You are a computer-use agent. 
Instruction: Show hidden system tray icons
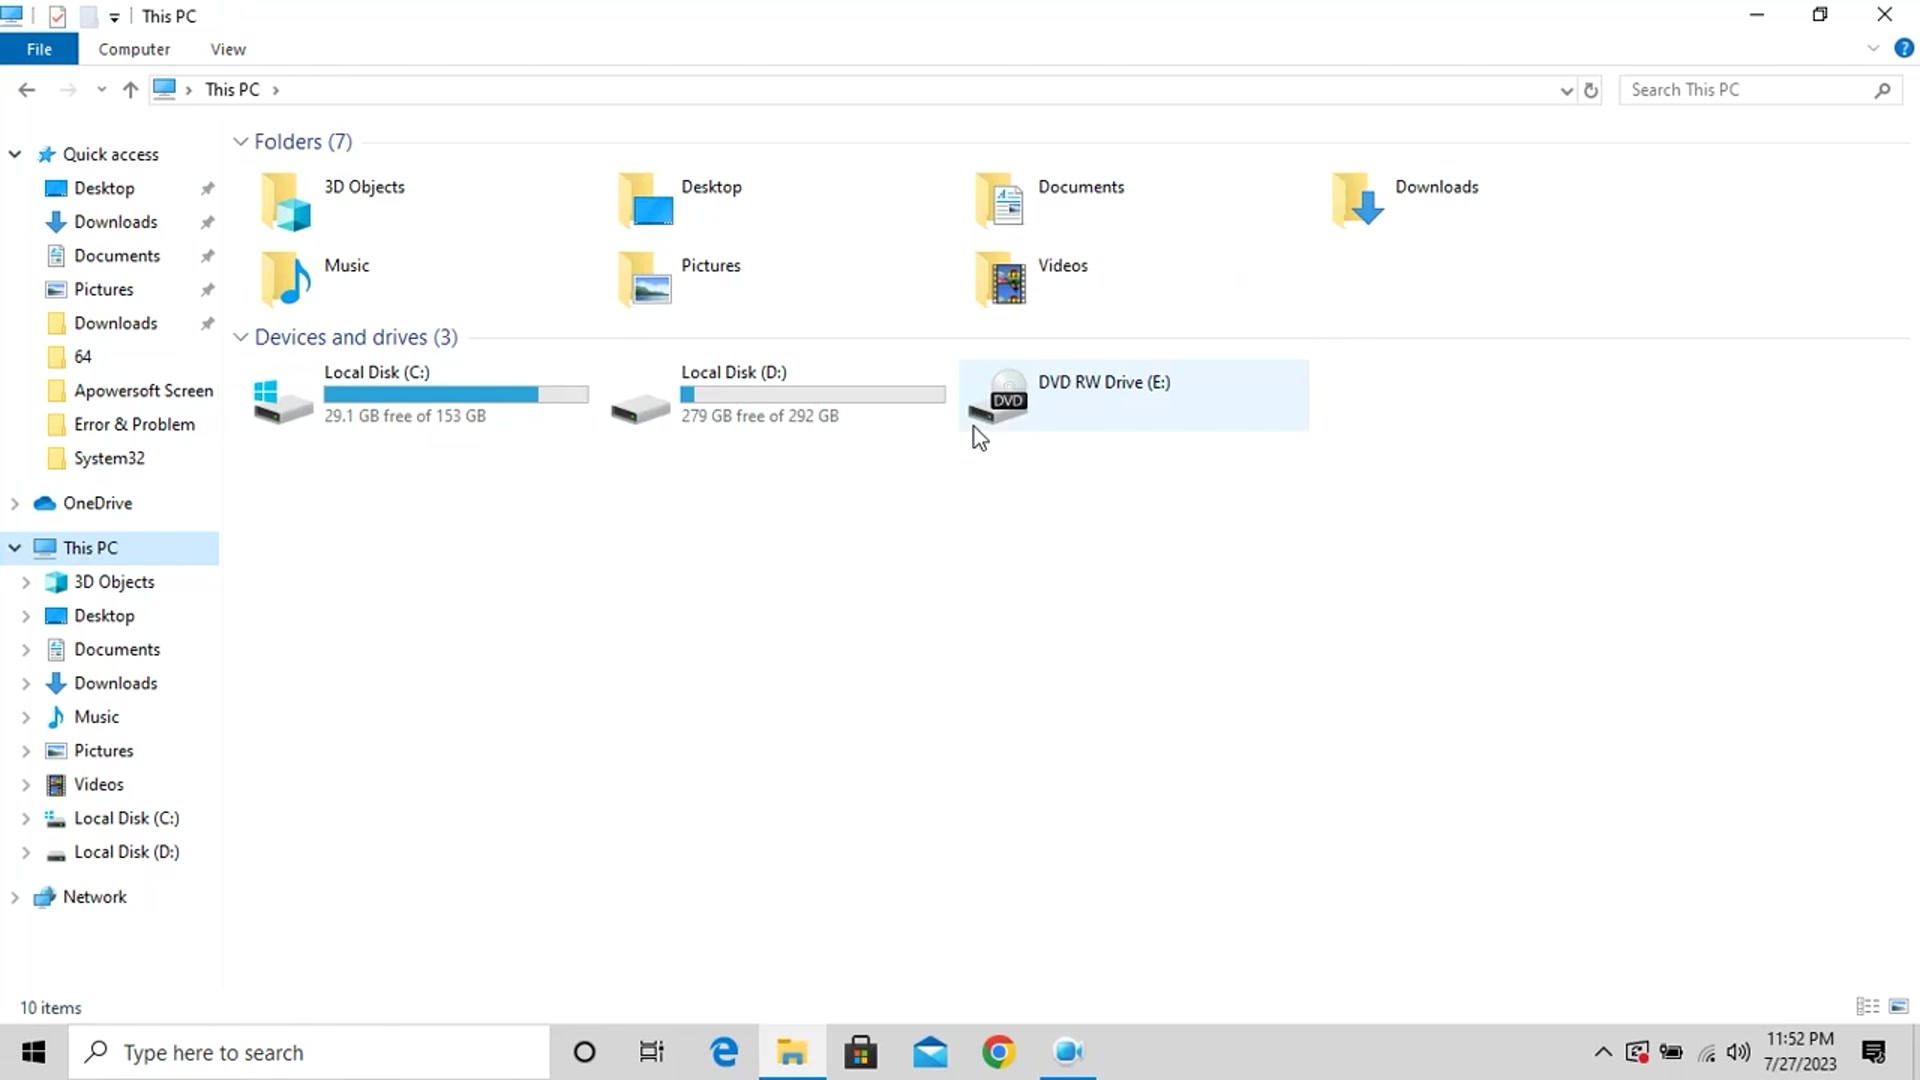click(x=1603, y=1052)
